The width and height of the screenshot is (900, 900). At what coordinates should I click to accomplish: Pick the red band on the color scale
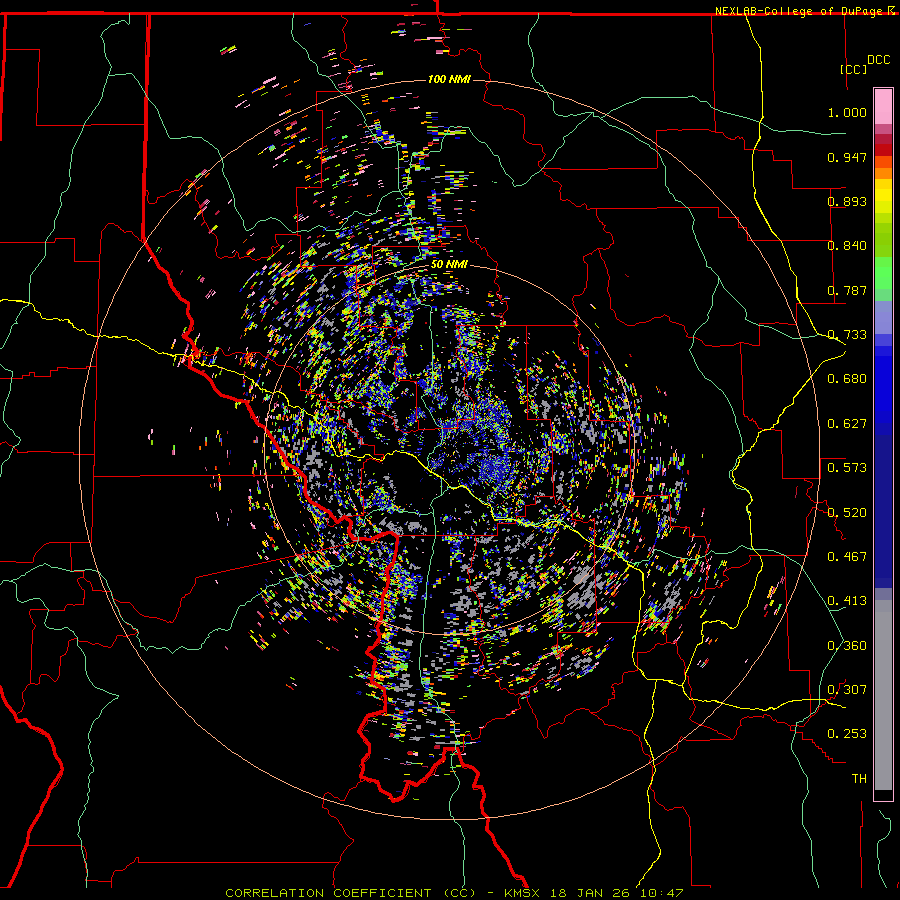883,150
